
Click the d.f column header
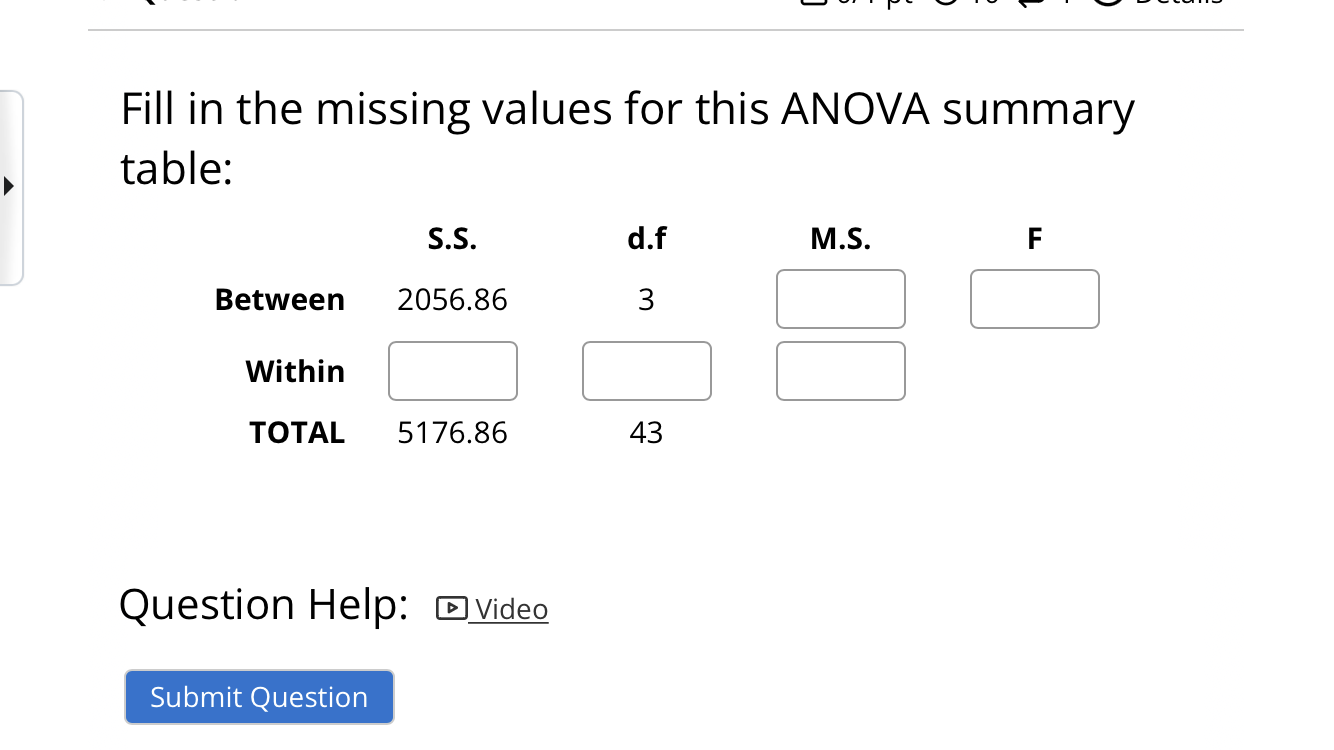tap(646, 239)
